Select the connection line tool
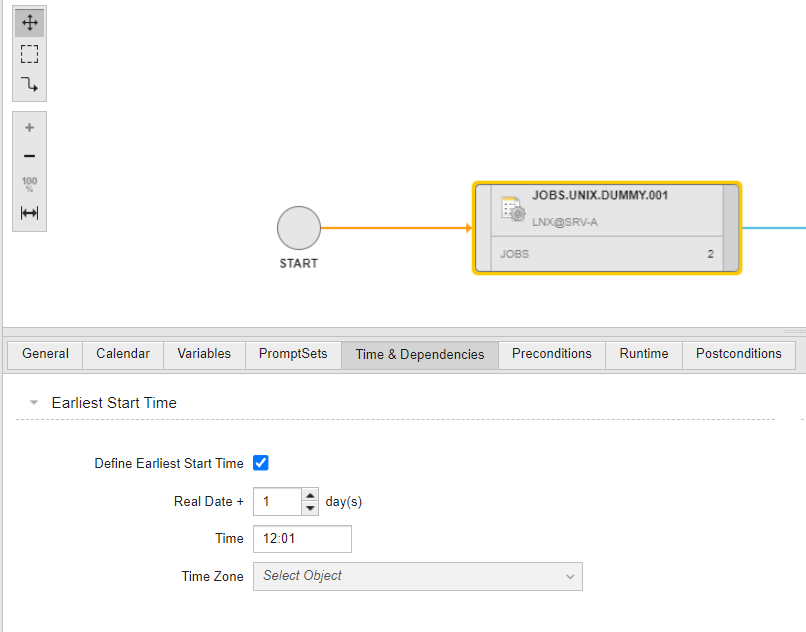The height and width of the screenshot is (632, 806). (x=29, y=86)
